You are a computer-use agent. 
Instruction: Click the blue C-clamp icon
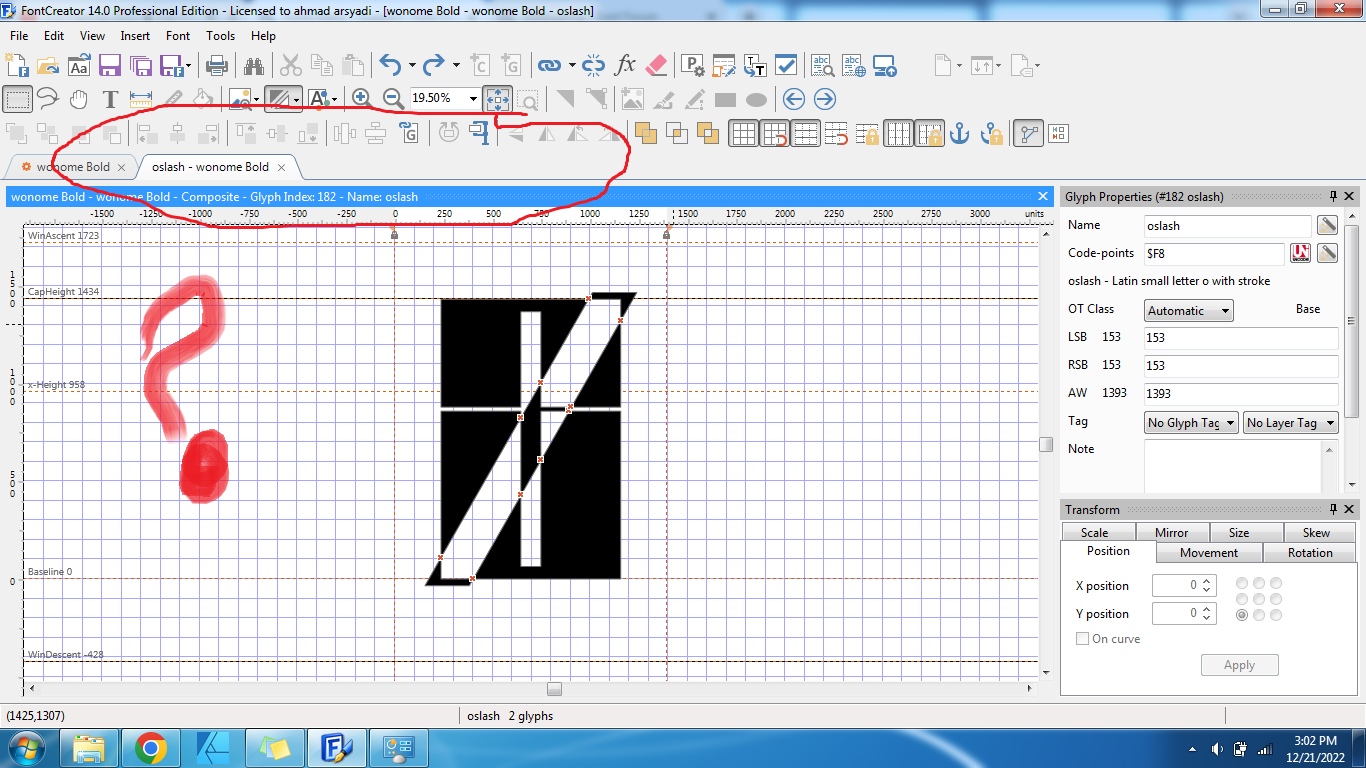(x=480, y=132)
